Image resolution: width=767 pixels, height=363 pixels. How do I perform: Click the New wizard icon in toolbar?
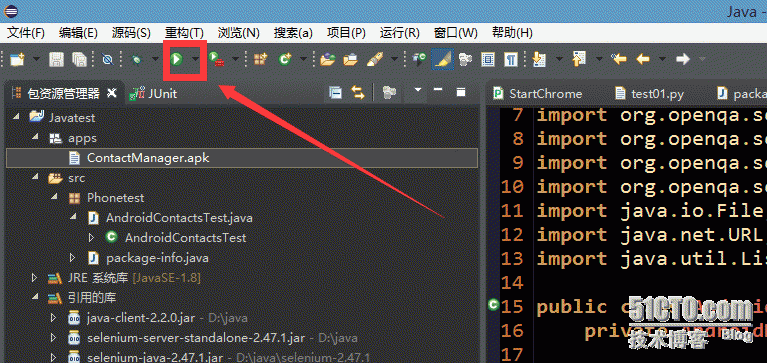coord(17,59)
